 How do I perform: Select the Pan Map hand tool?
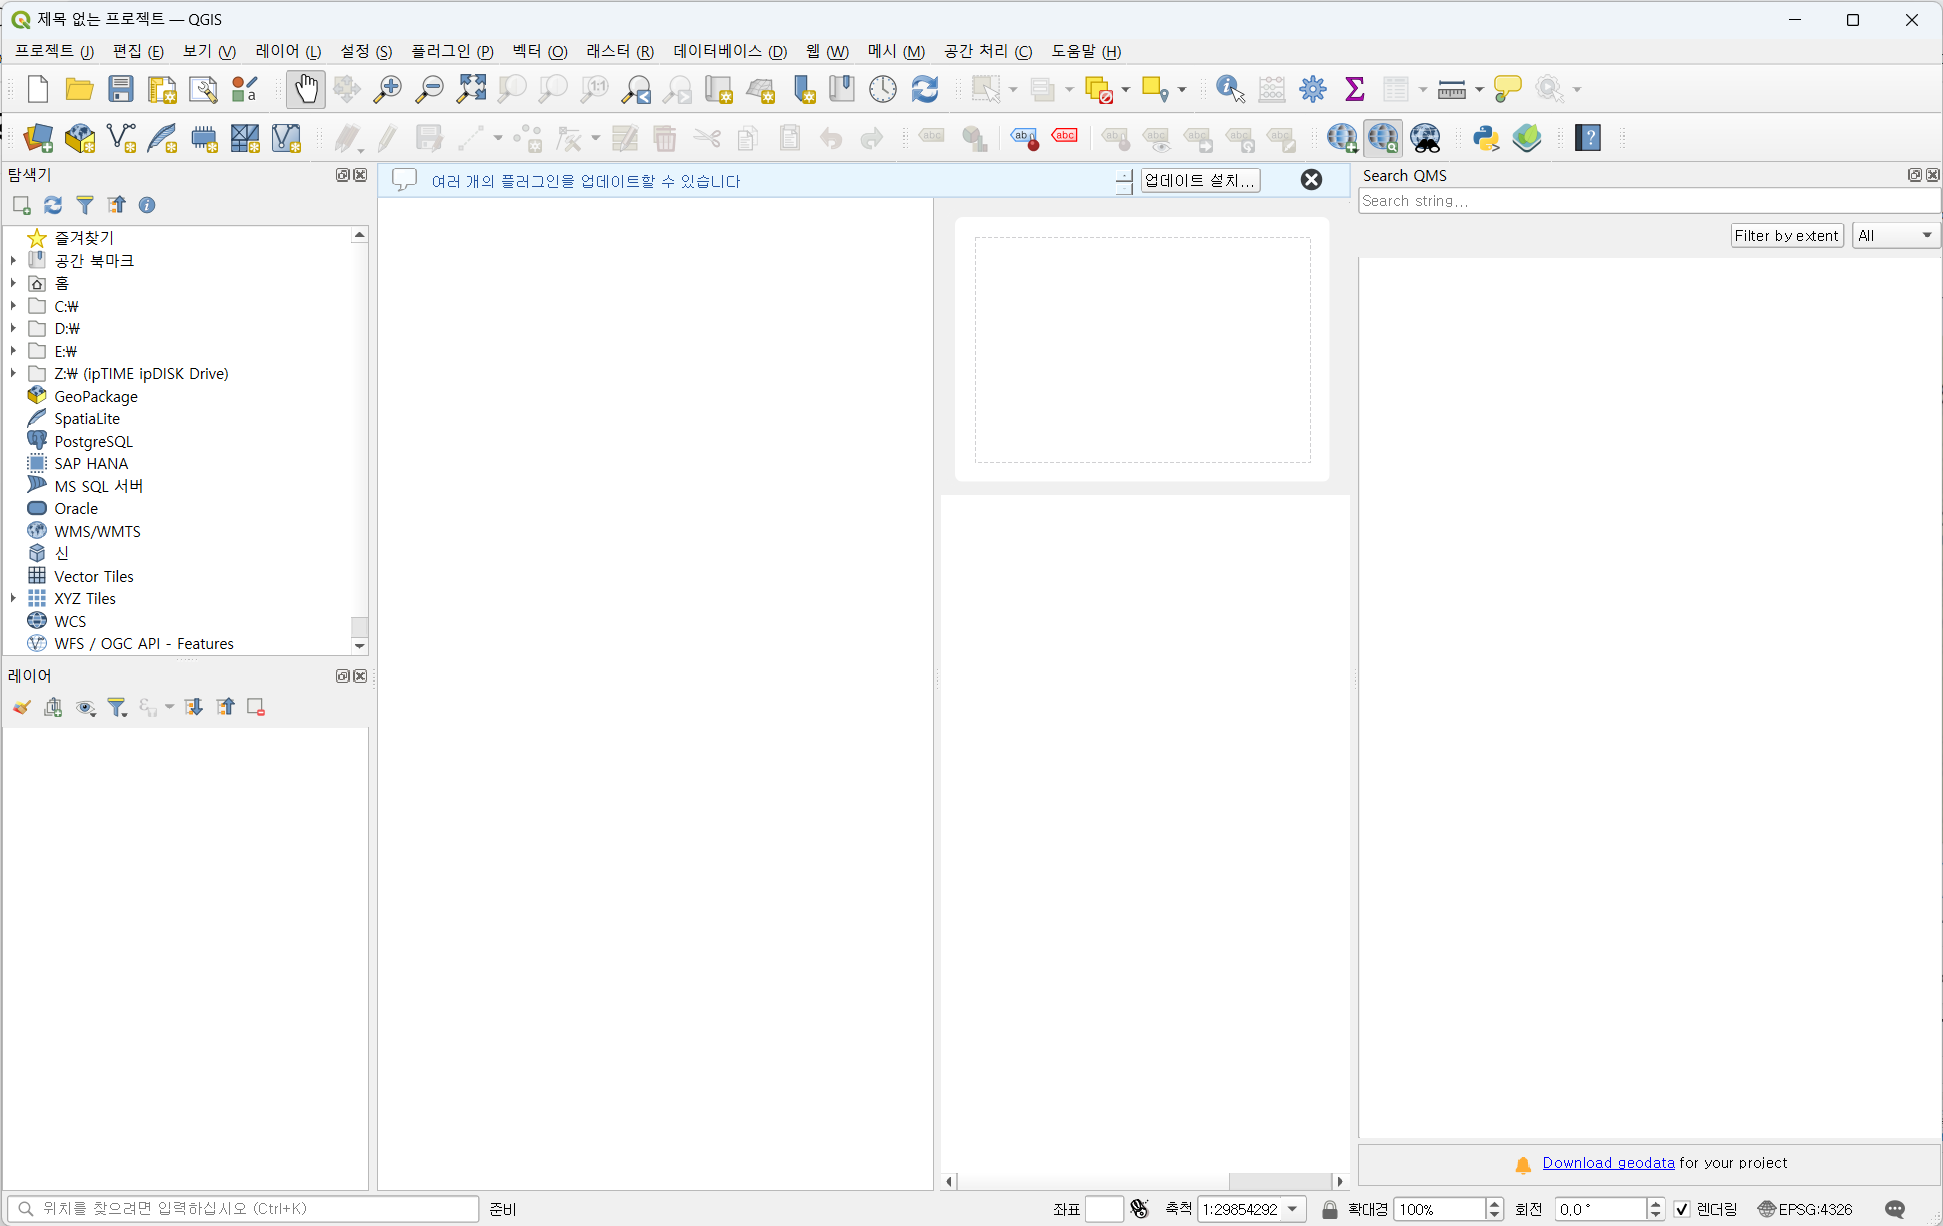click(306, 89)
